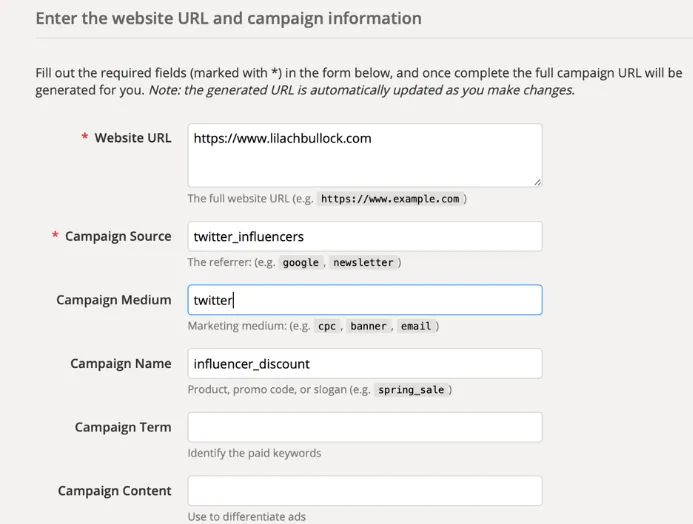The height and width of the screenshot is (524, 693).
Task: Click the 'newsletter' referrer example
Action: point(364,263)
